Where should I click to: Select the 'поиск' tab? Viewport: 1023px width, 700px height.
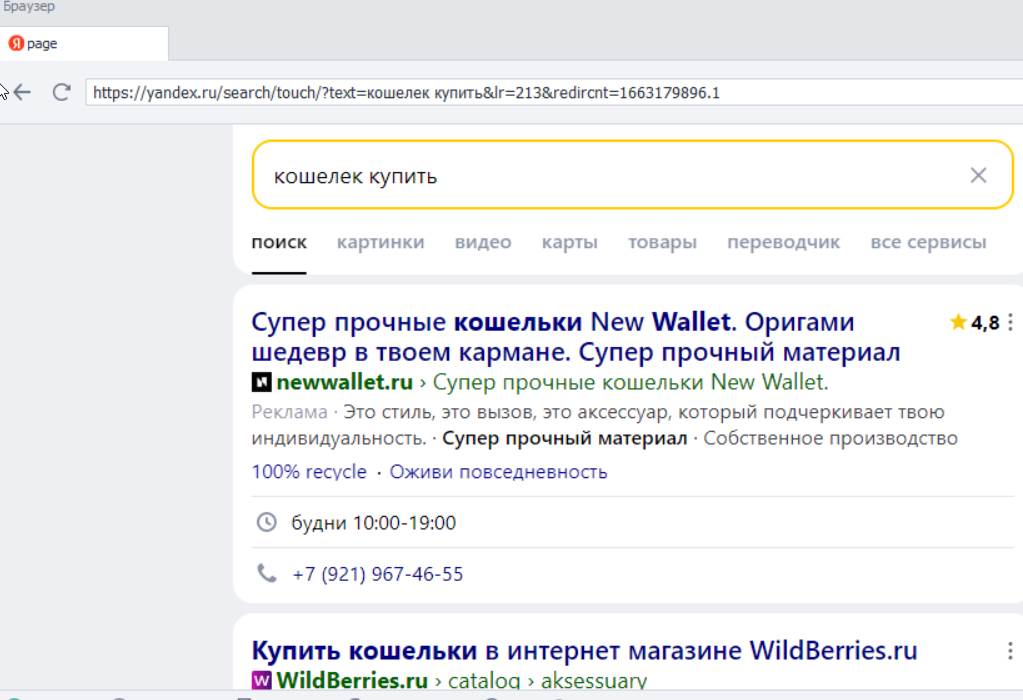coord(279,242)
